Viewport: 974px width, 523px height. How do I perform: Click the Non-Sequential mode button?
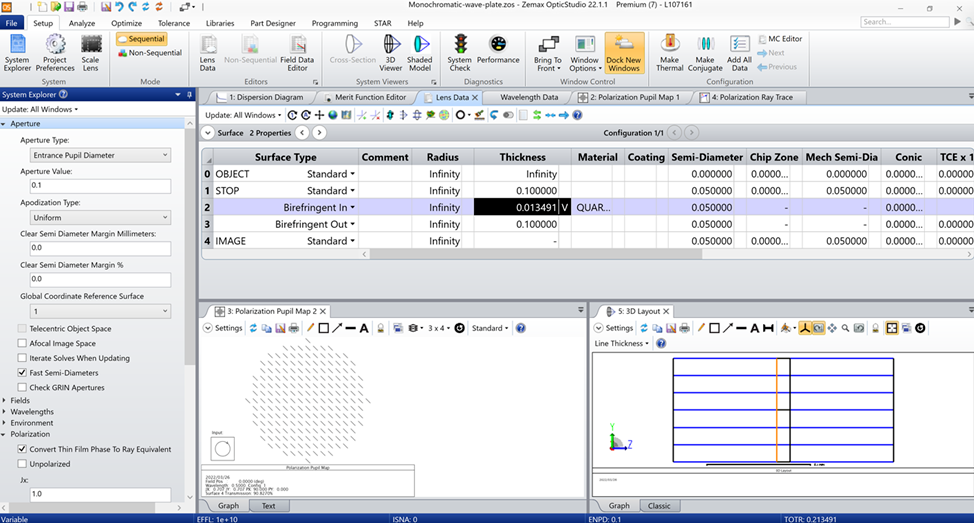point(150,53)
